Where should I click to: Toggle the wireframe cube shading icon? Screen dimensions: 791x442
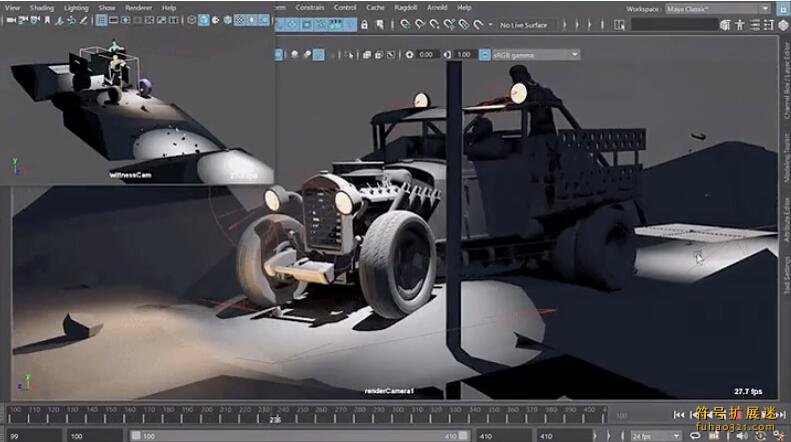click(x=190, y=21)
